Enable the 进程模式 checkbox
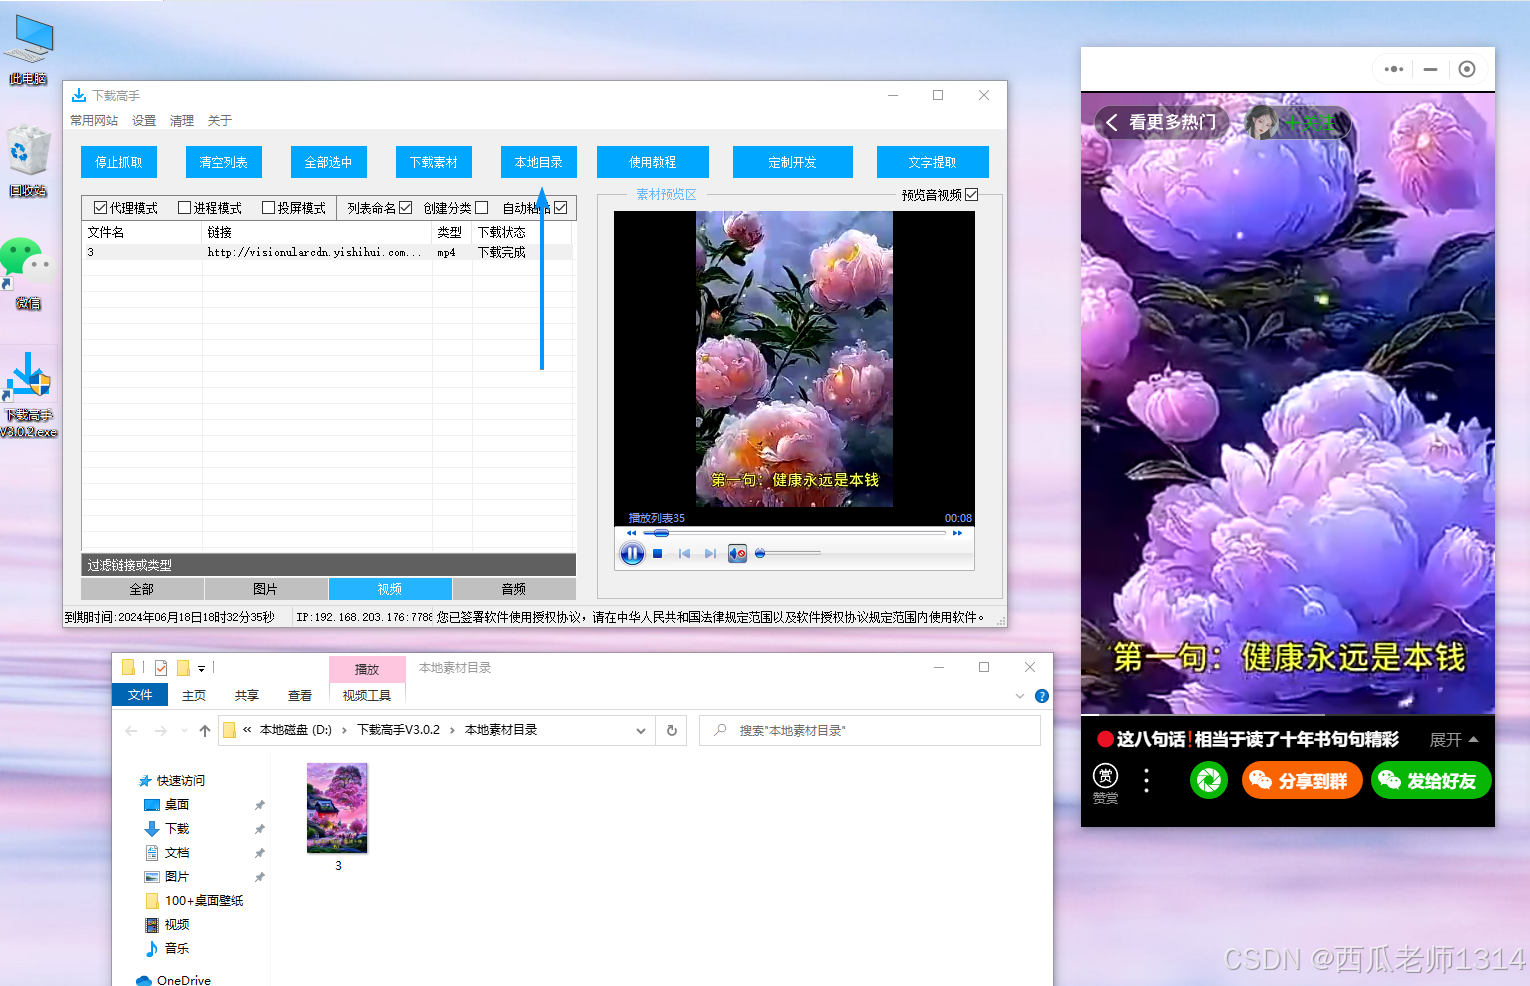 pyautogui.click(x=184, y=208)
